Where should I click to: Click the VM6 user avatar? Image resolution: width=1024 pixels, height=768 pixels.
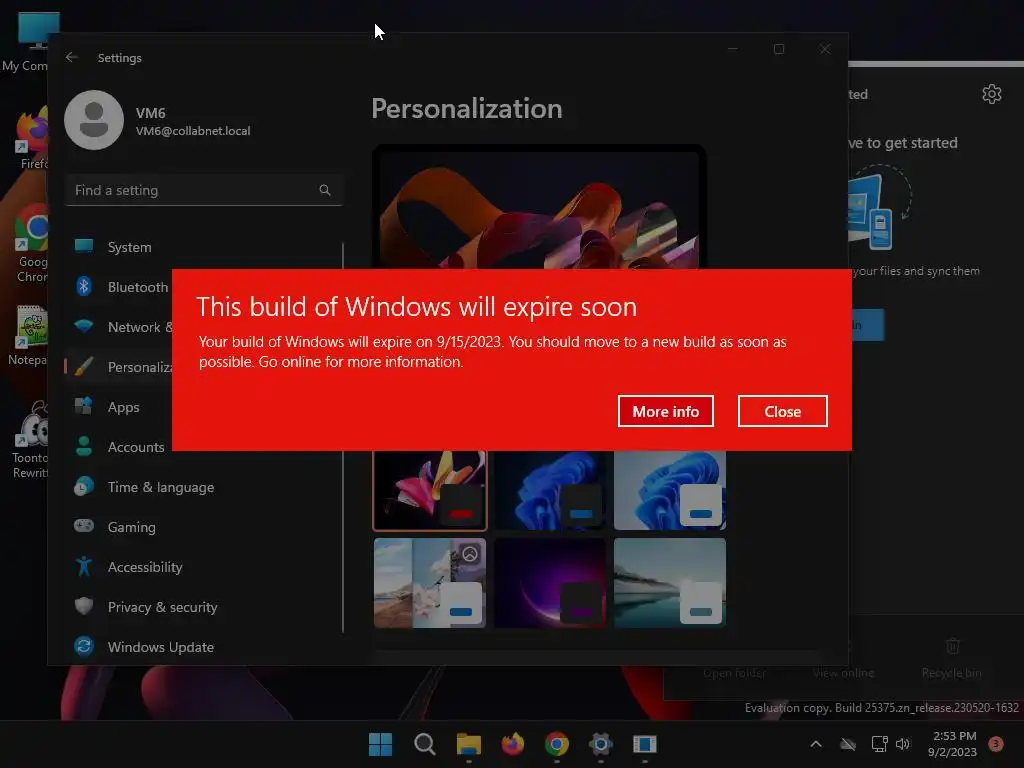tap(94, 120)
